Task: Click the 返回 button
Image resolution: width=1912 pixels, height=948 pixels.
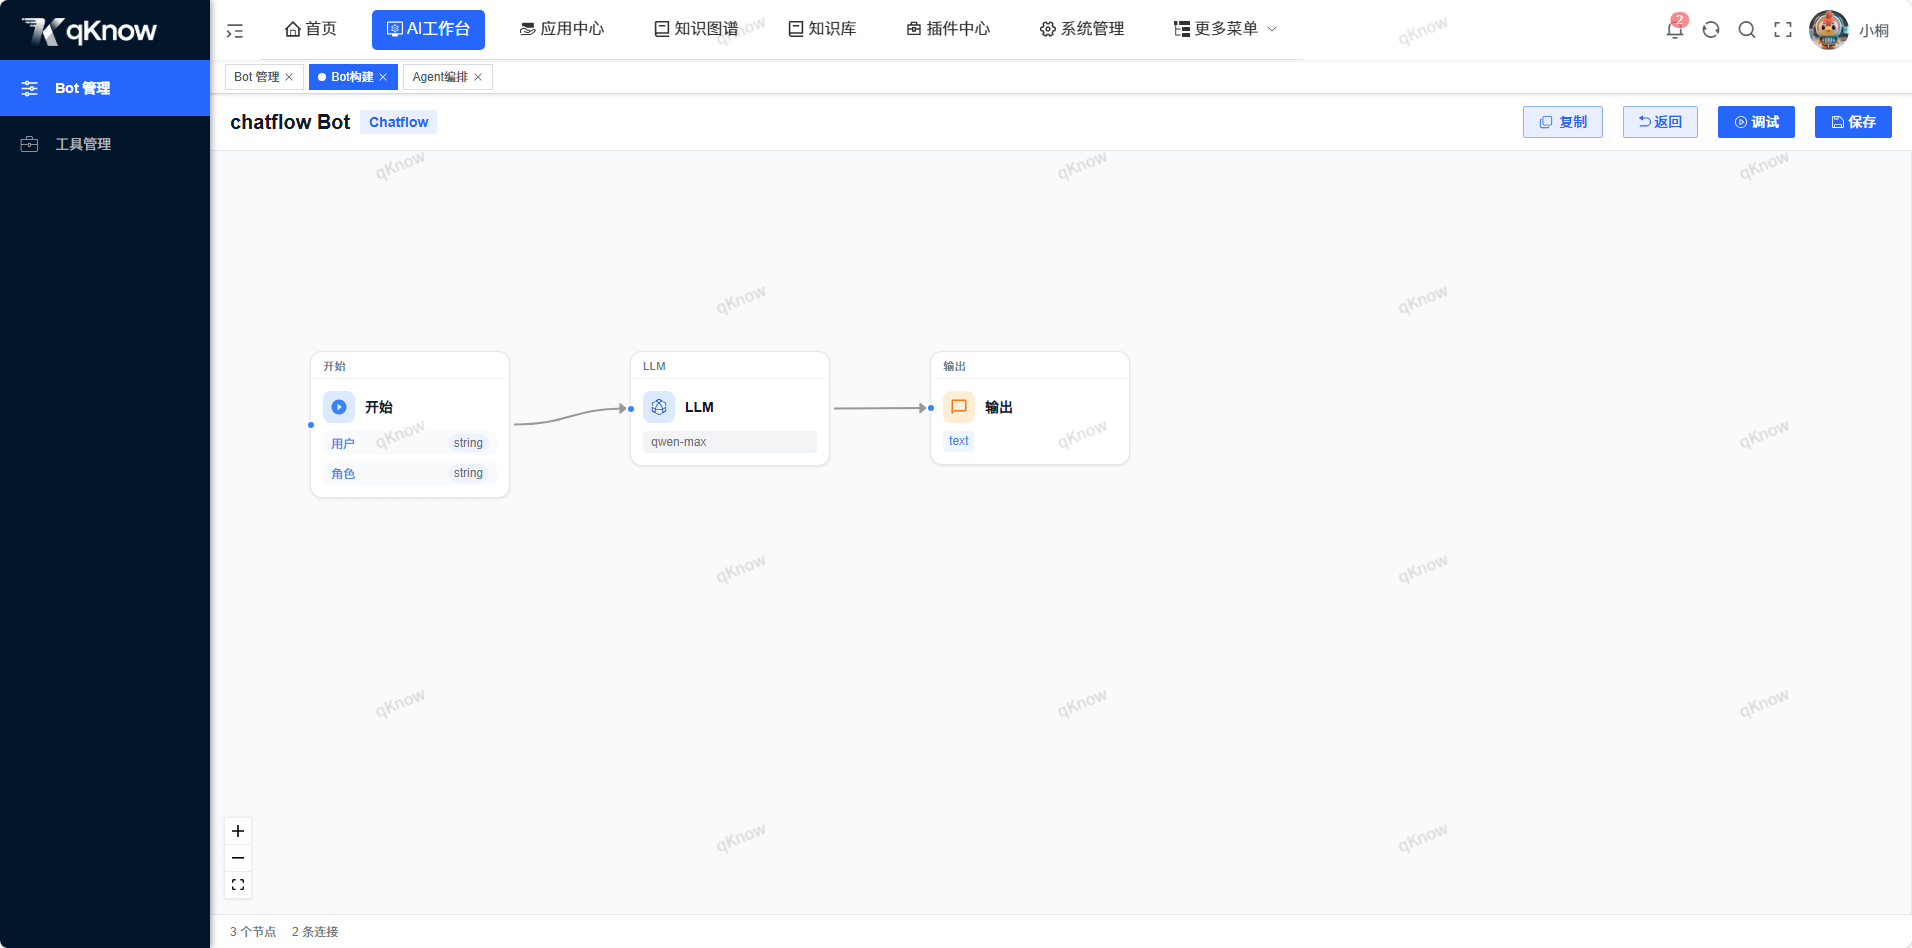Action: [x=1660, y=122]
